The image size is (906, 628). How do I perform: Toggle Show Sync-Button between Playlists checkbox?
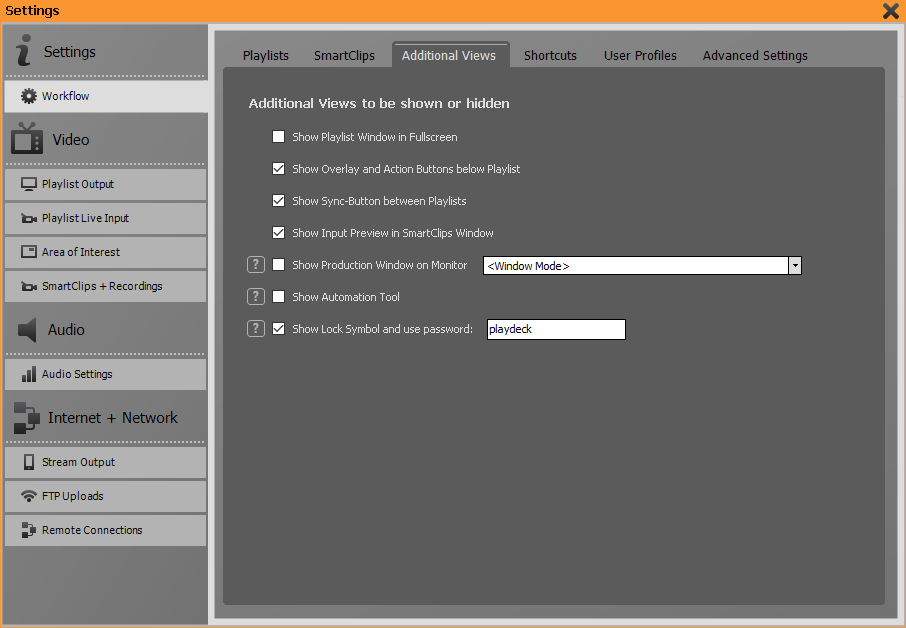pos(279,200)
